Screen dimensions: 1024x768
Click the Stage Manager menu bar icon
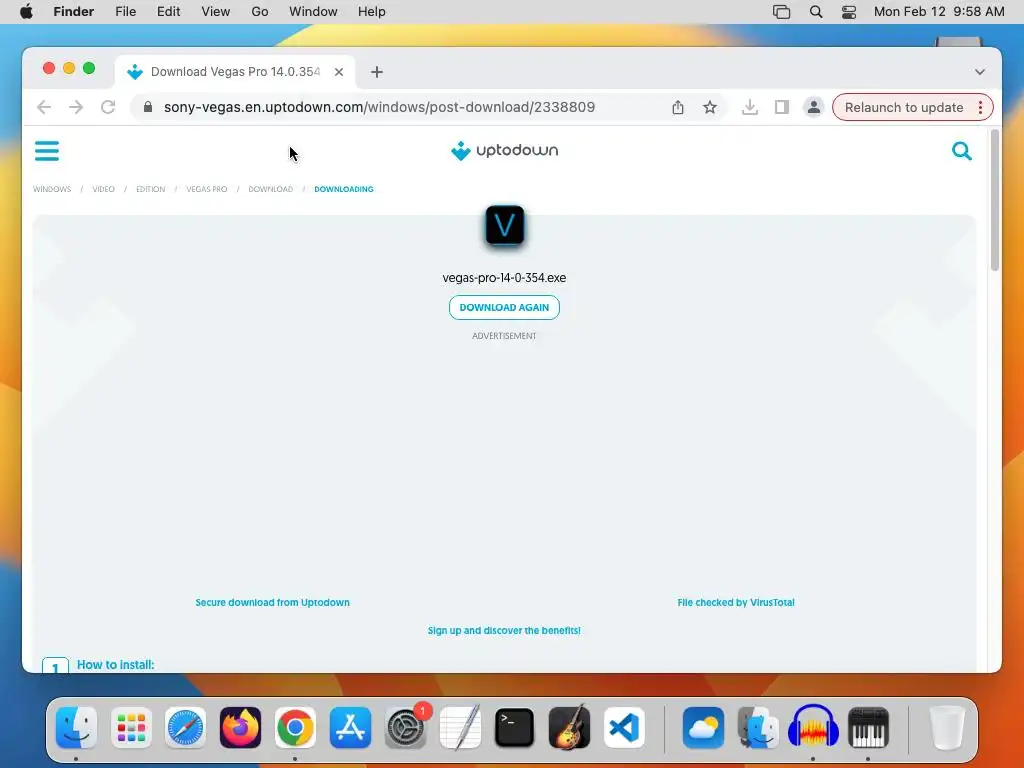pyautogui.click(x=782, y=12)
